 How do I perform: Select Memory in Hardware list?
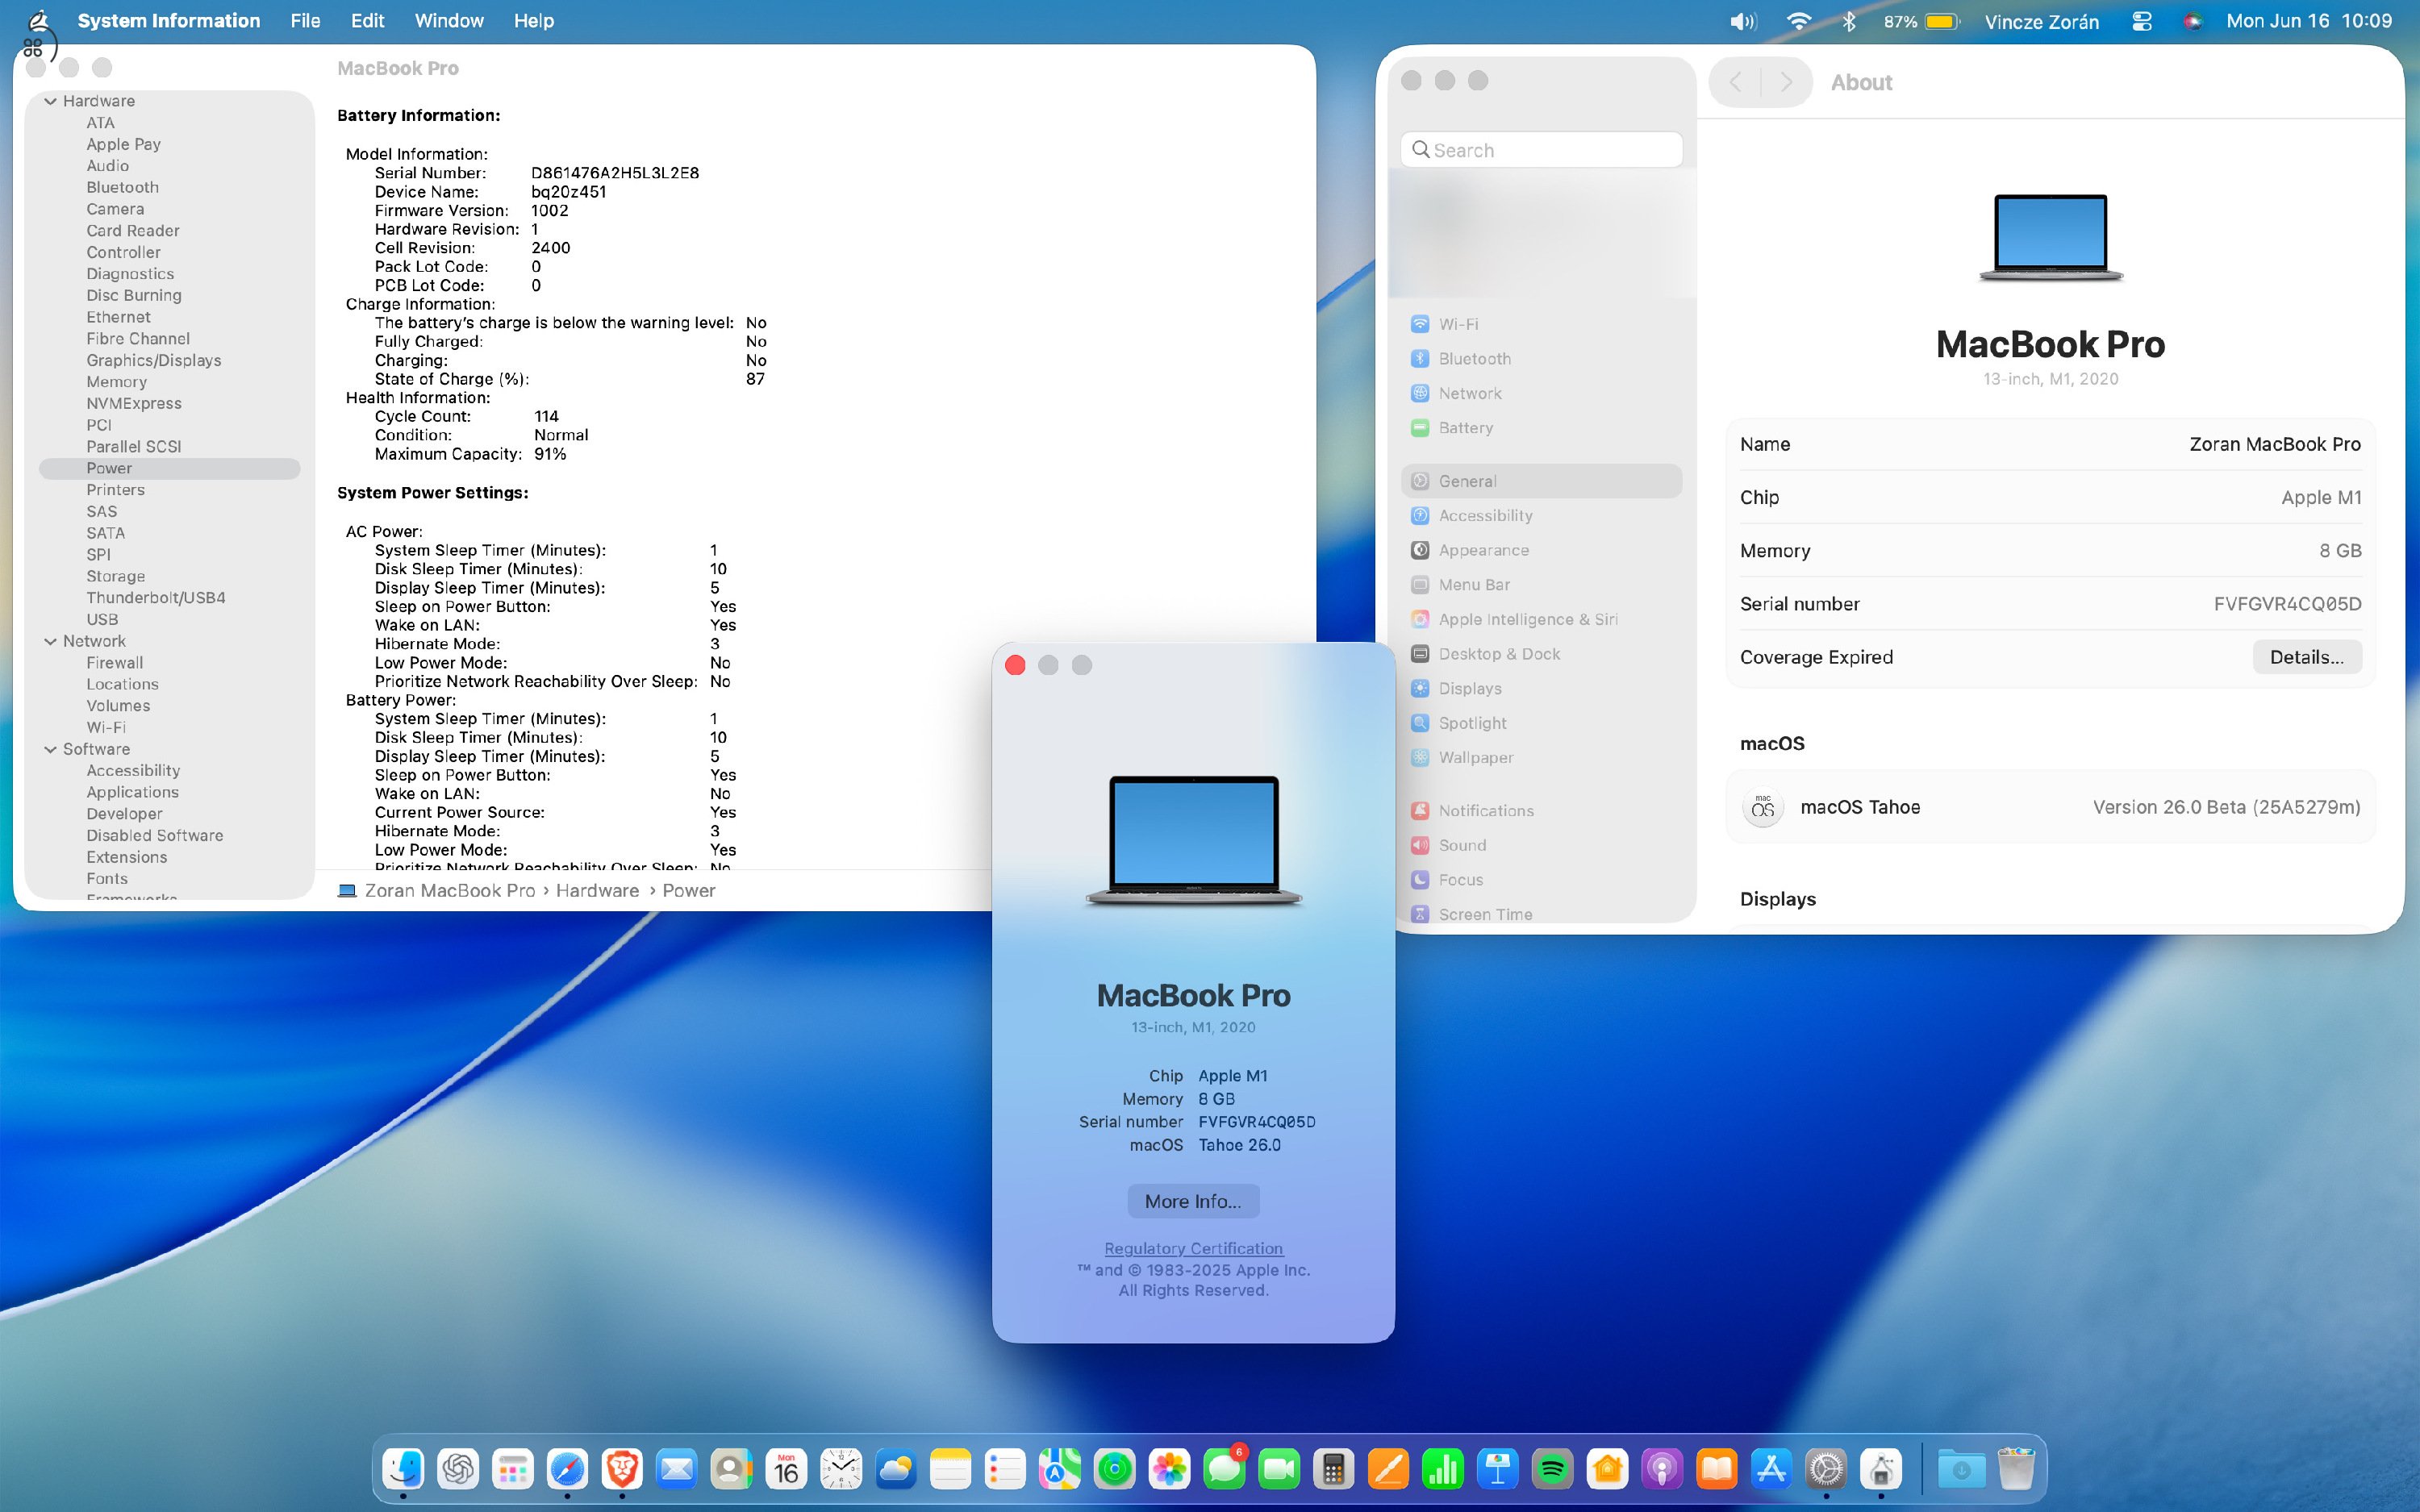(x=116, y=382)
